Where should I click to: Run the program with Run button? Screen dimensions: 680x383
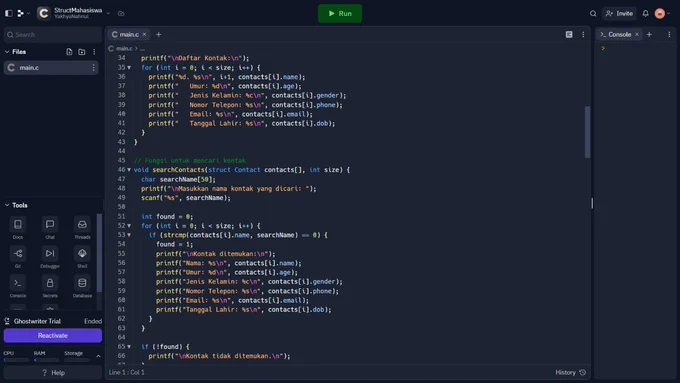[x=340, y=13]
